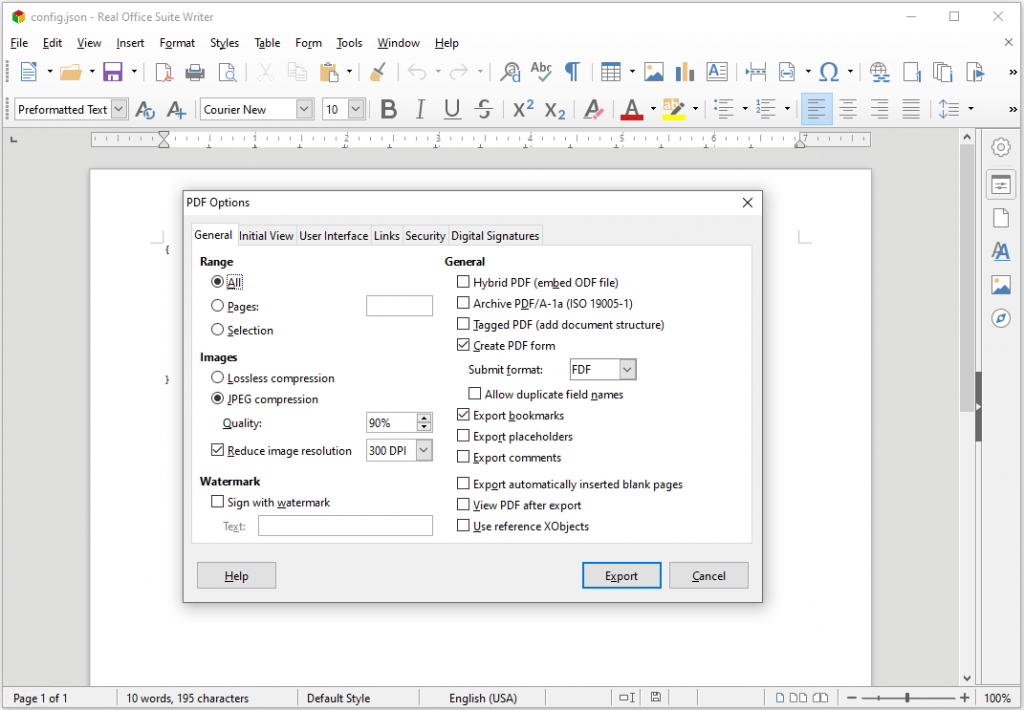
Task: Enable Hybrid PDF embed ODF file
Action: point(463,283)
